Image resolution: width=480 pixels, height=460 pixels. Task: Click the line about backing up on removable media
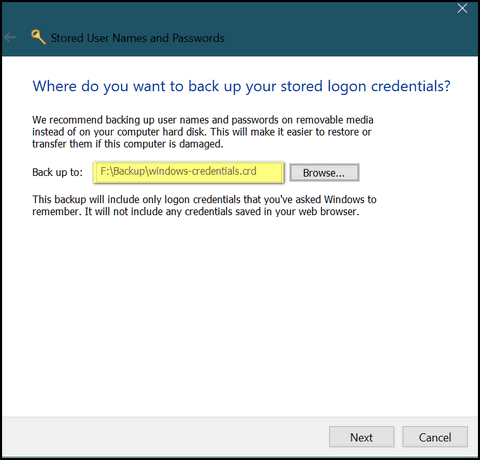[x=203, y=120]
